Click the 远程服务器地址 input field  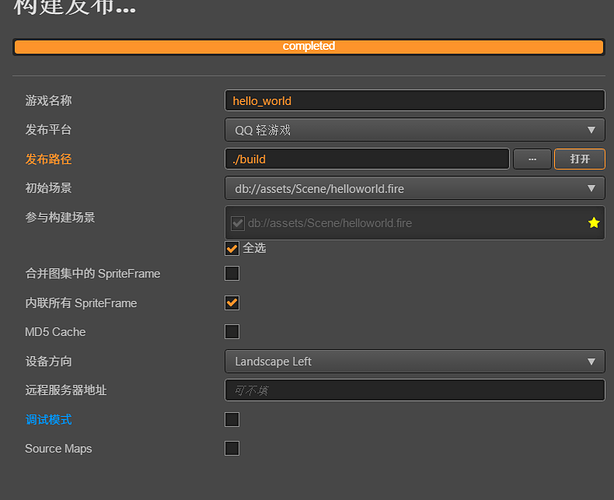(x=414, y=390)
